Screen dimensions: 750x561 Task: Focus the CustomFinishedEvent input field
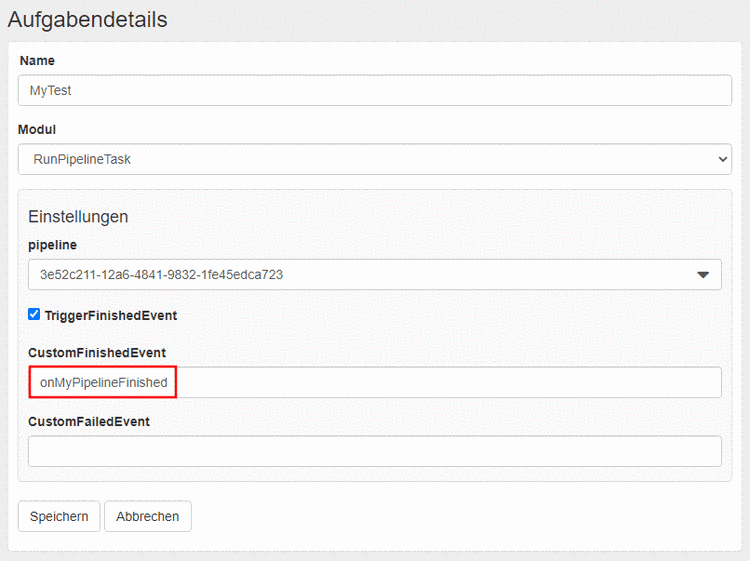(450, 382)
